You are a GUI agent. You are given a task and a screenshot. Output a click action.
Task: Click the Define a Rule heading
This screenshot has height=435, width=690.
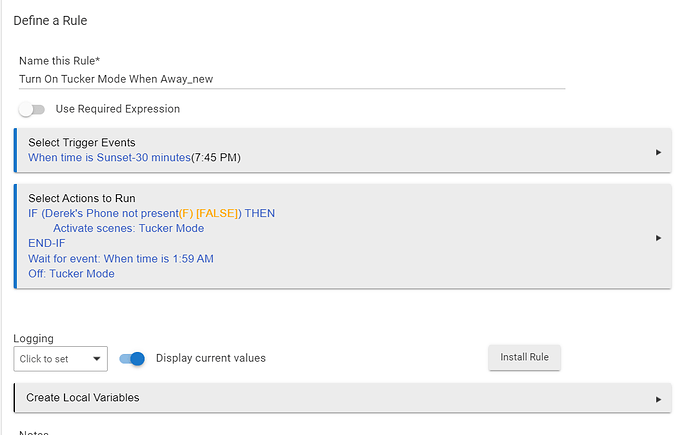(50, 21)
